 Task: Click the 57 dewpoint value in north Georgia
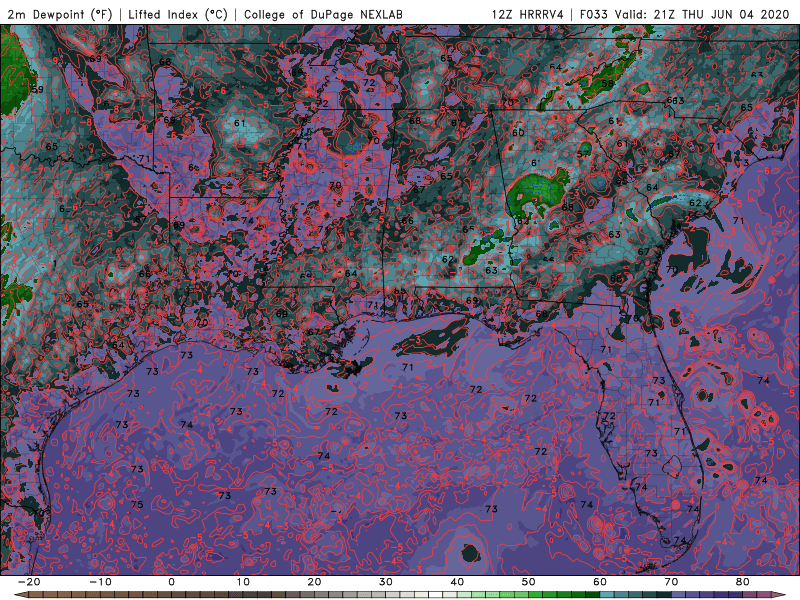pyautogui.click(x=583, y=154)
